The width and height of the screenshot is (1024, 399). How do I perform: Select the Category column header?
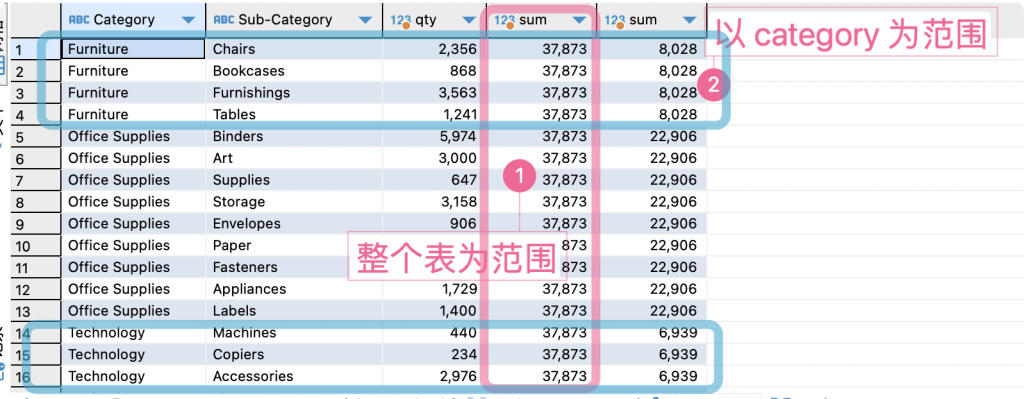click(x=133, y=20)
